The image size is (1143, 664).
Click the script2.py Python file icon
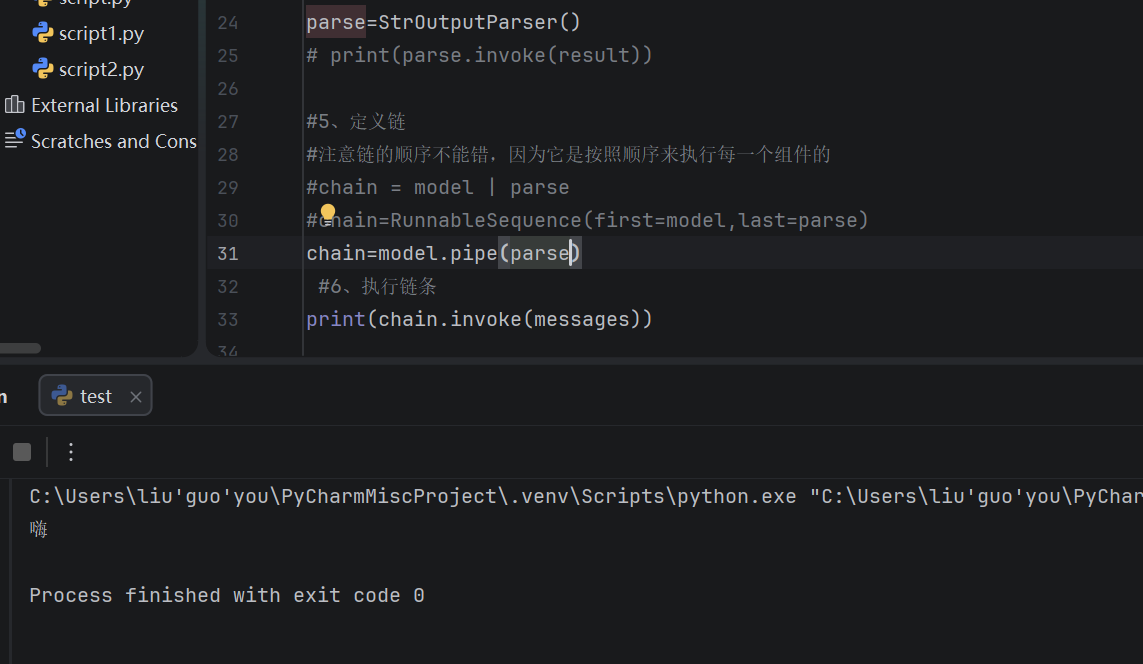(x=43, y=69)
